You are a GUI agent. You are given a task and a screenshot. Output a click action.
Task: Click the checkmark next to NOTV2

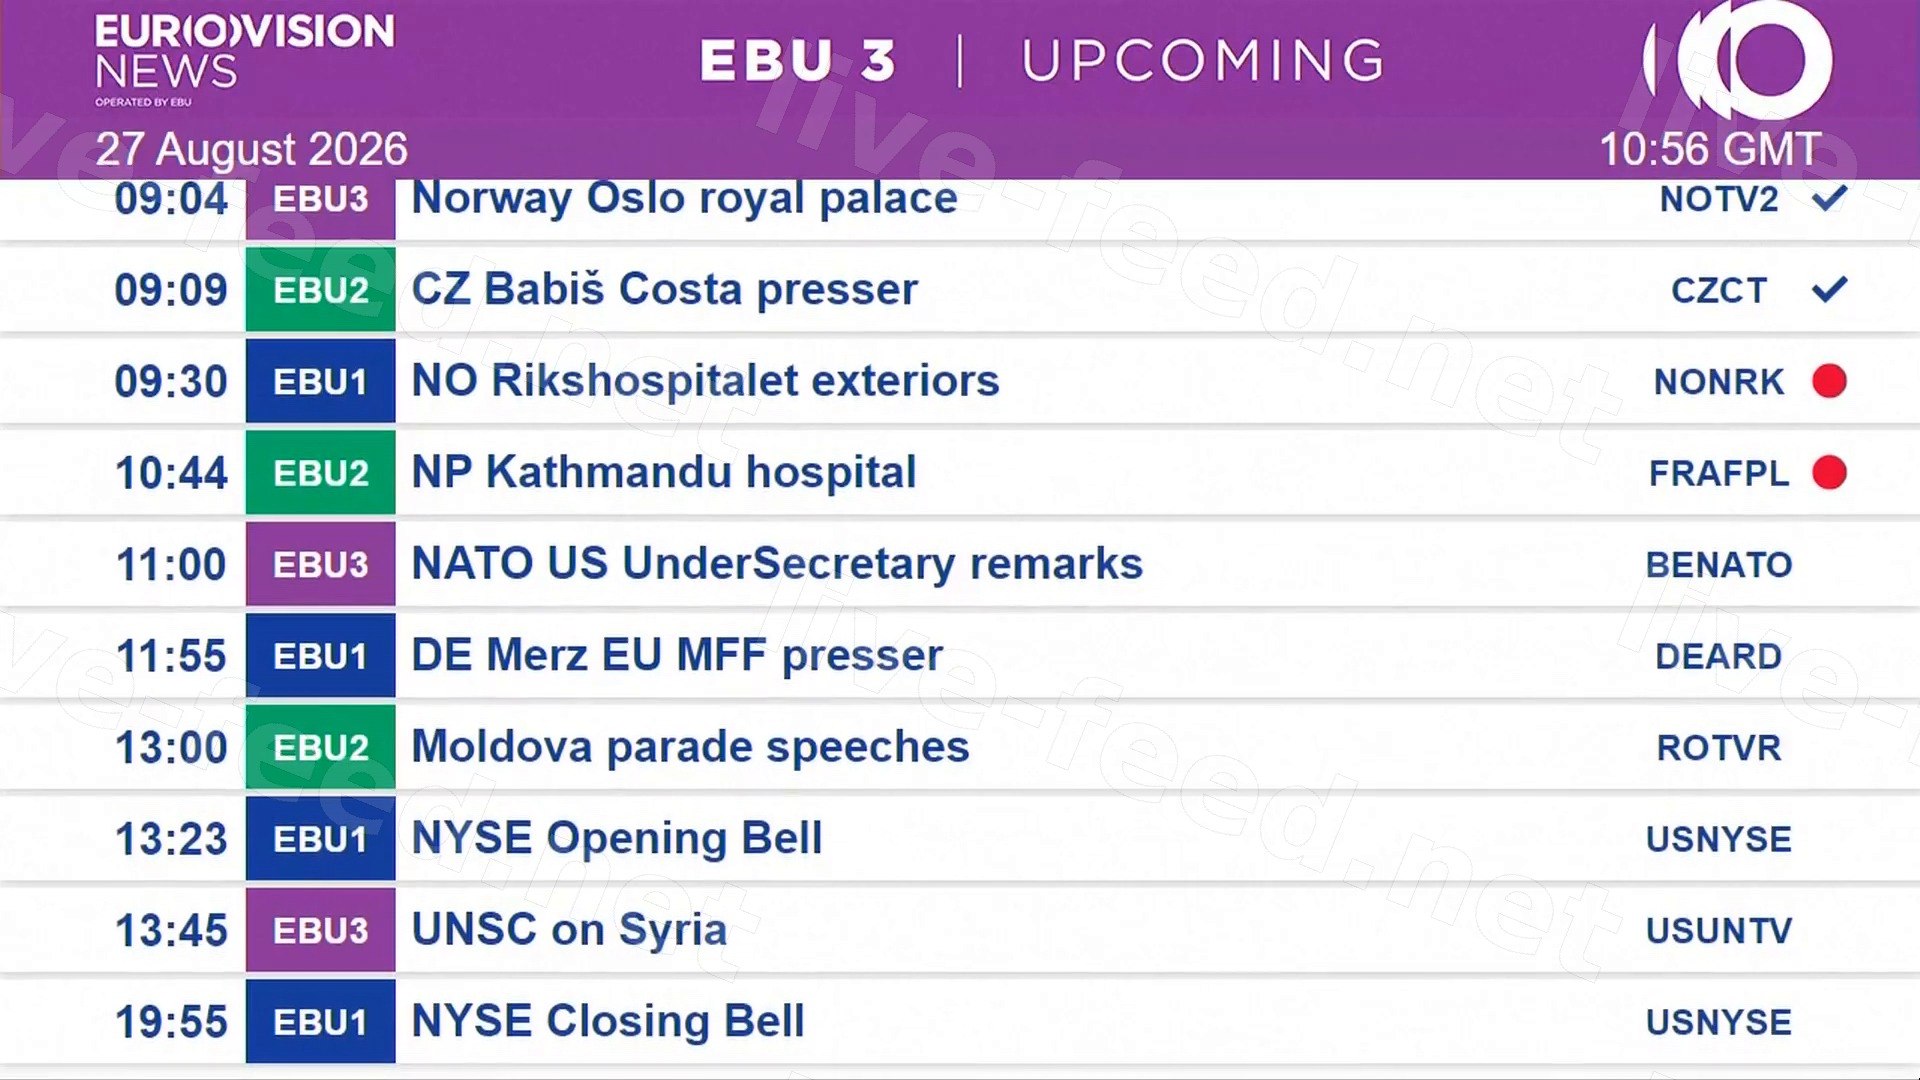(x=1829, y=198)
